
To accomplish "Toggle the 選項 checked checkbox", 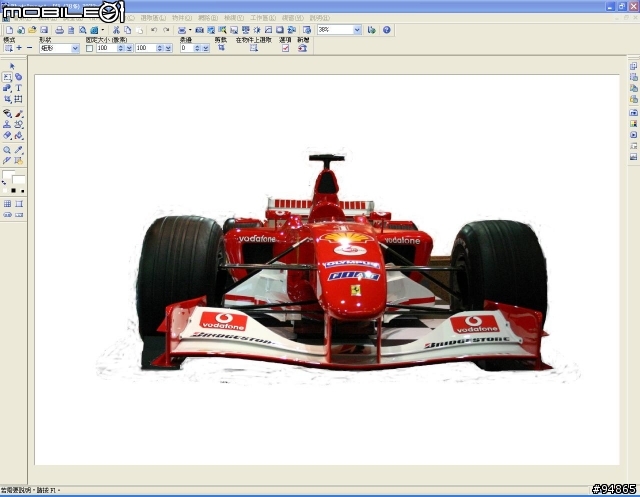I will coord(285,48).
